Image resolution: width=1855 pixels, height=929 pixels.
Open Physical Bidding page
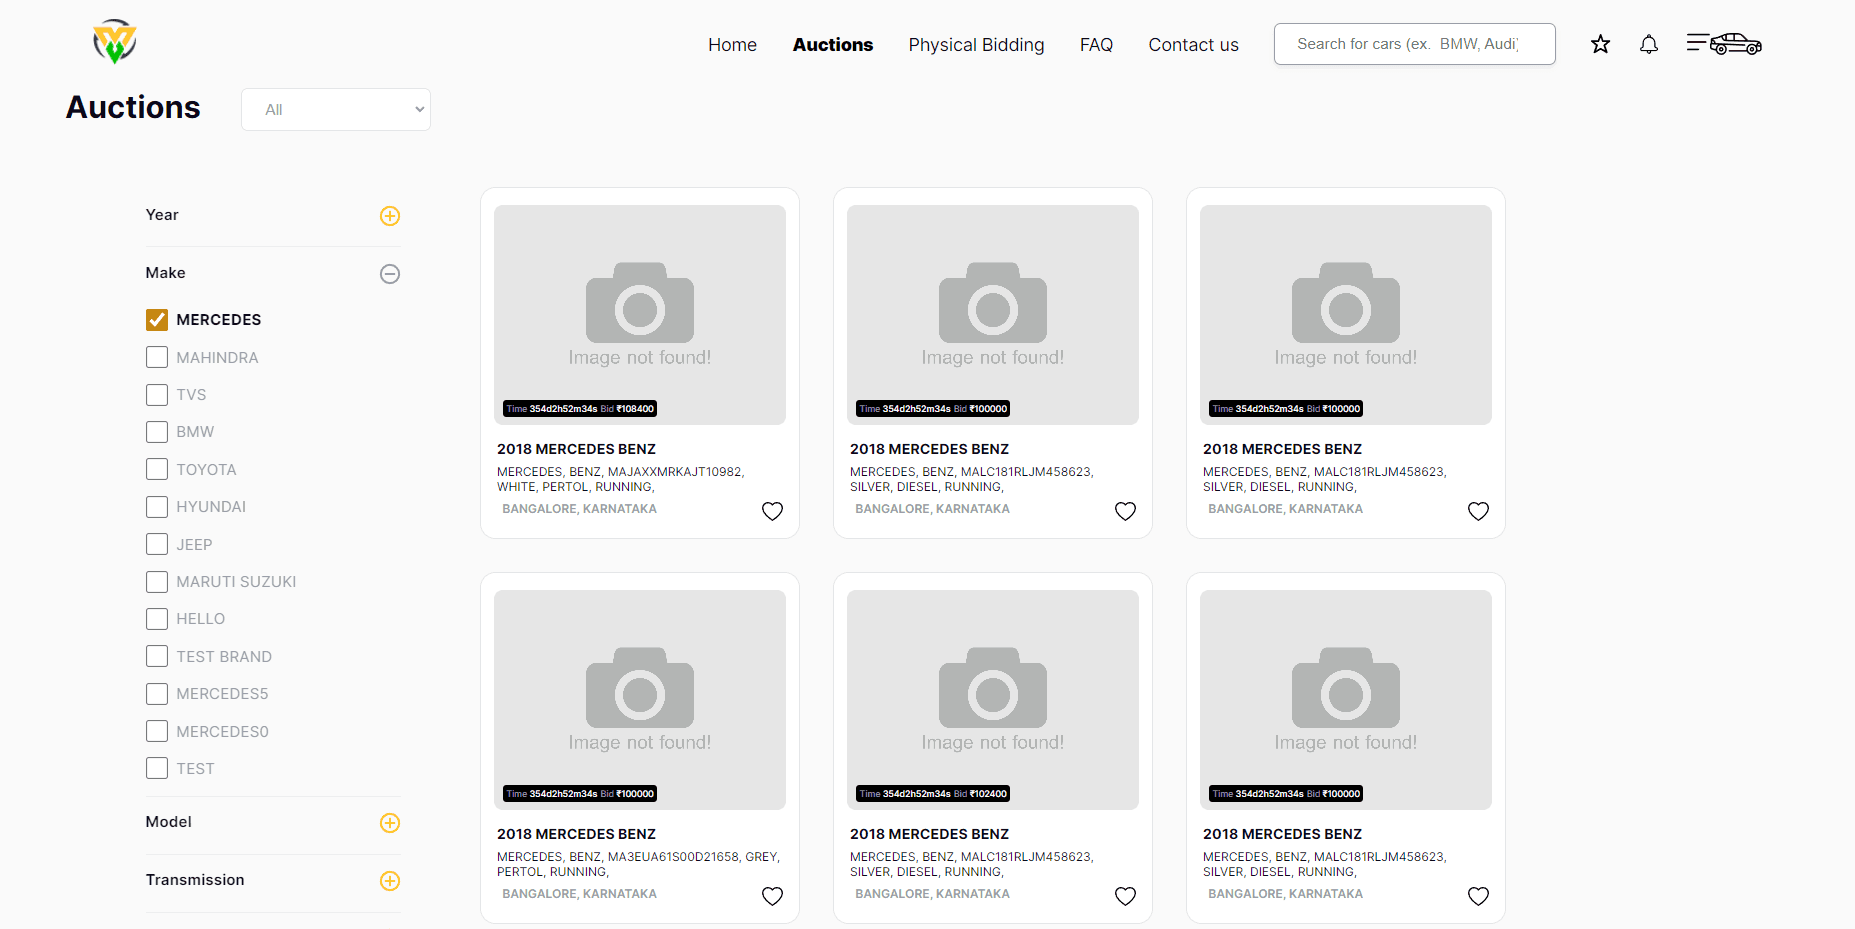976,45
